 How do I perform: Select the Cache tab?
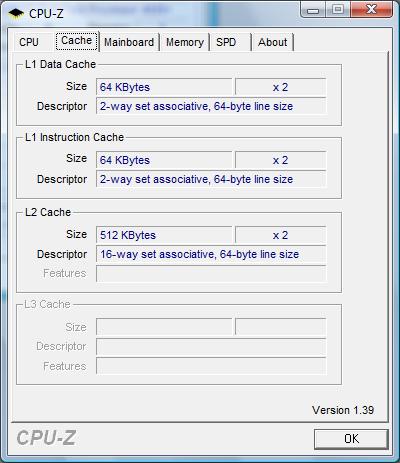77,41
